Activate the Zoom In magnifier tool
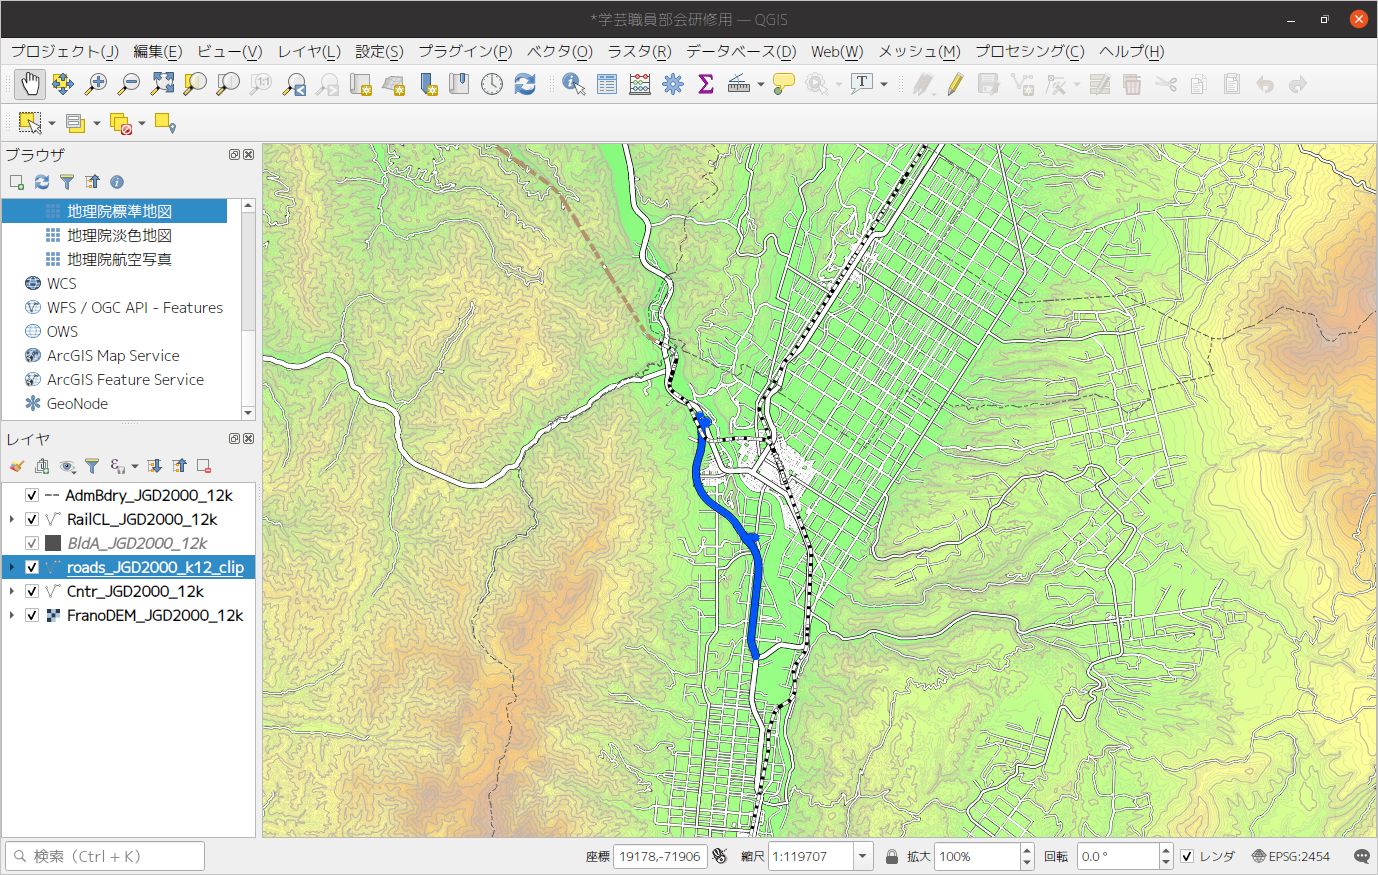Viewport: 1378px width, 875px height. pyautogui.click(x=96, y=85)
